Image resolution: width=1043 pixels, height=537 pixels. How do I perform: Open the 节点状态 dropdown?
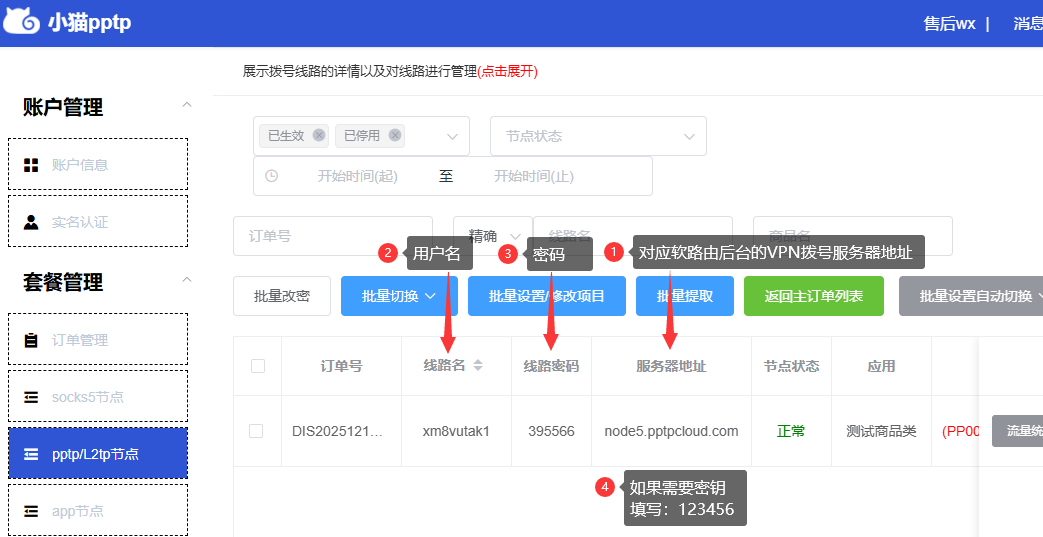click(597, 136)
